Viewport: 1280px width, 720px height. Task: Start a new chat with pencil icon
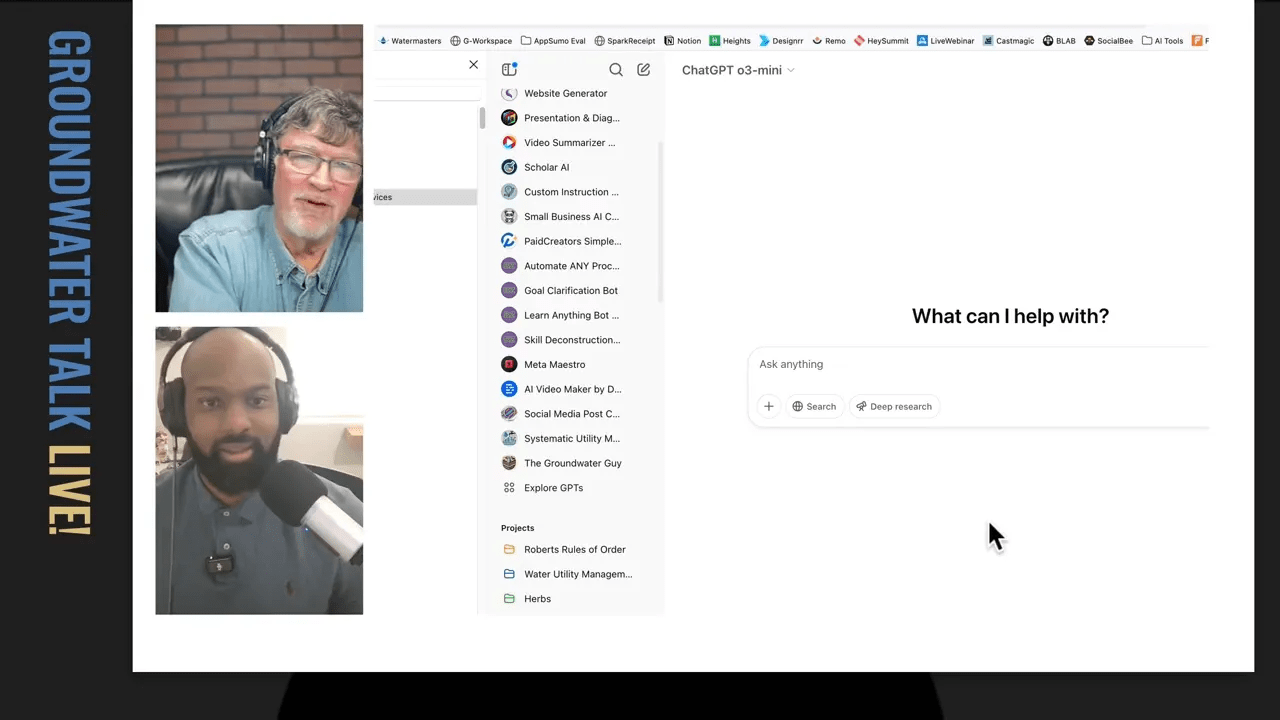pyautogui.click(x=644, y=69)
